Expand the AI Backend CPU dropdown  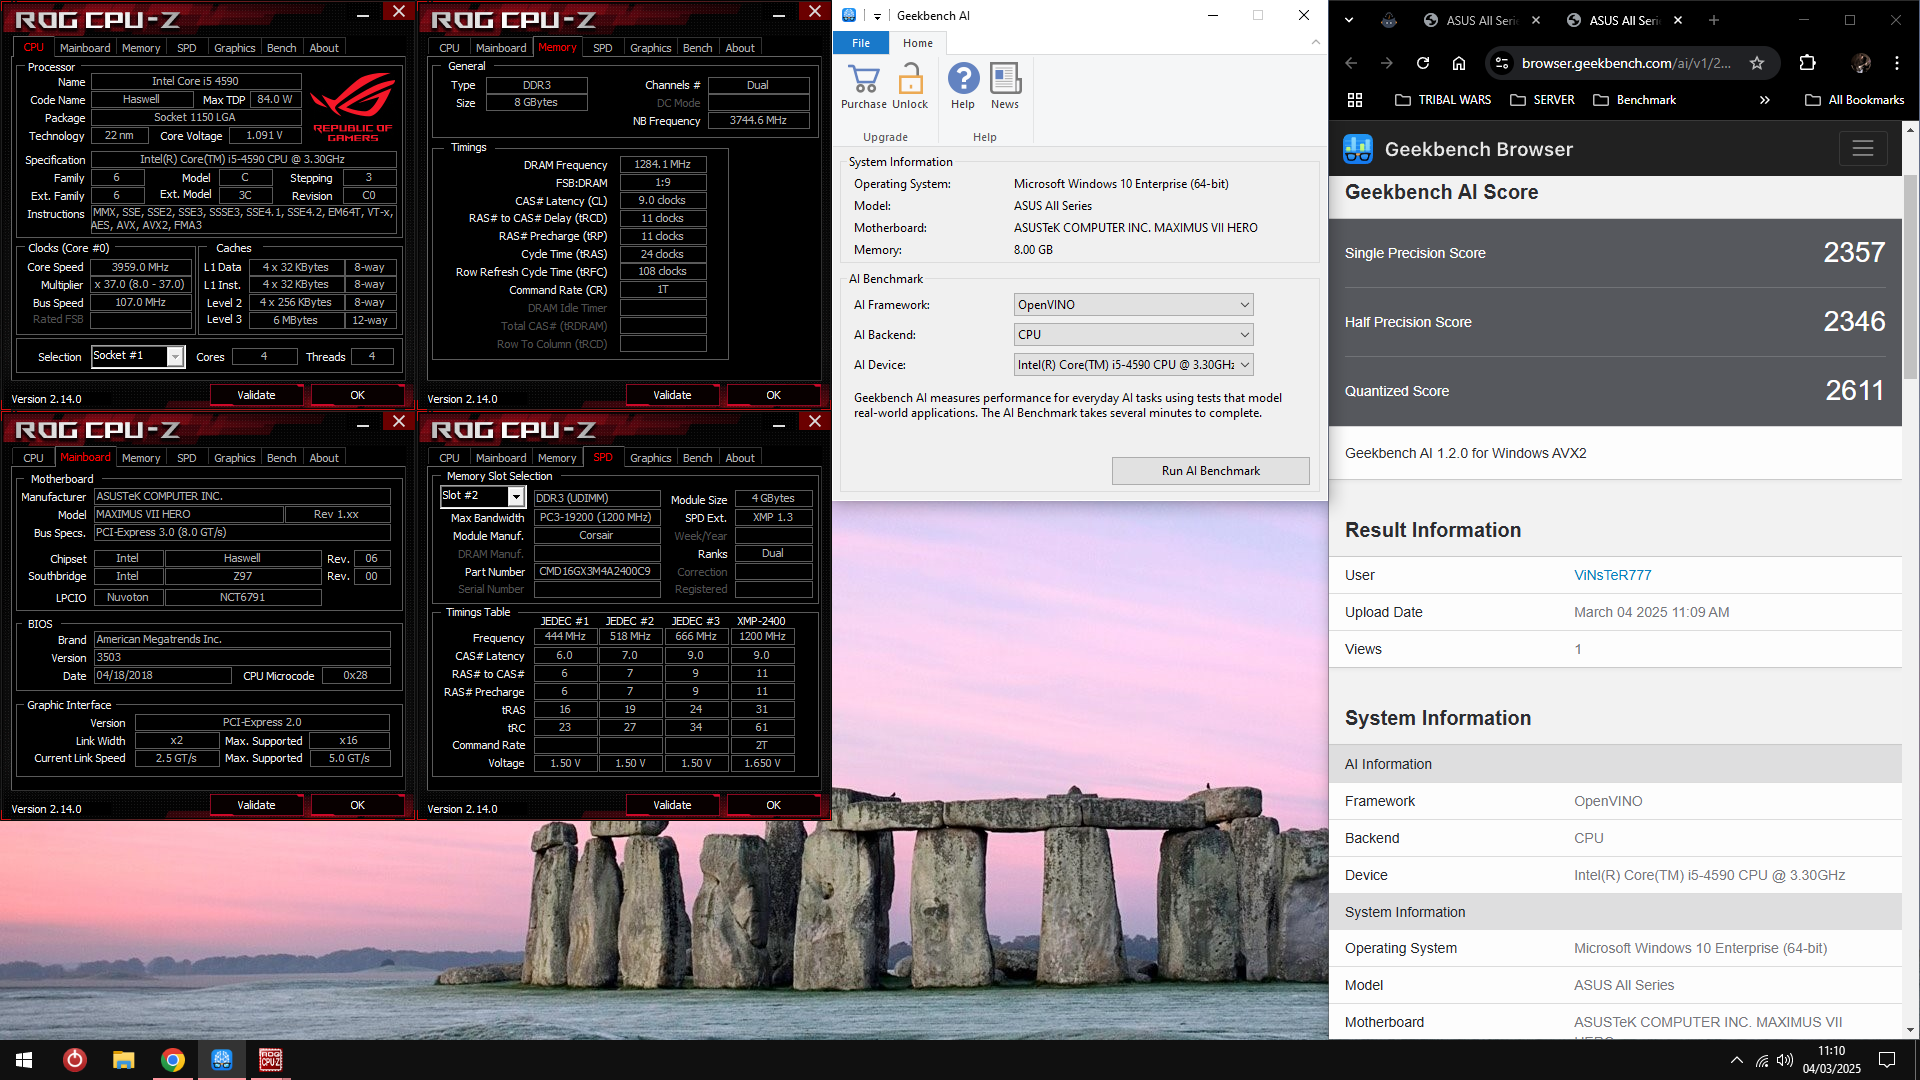pos(1134,335)
